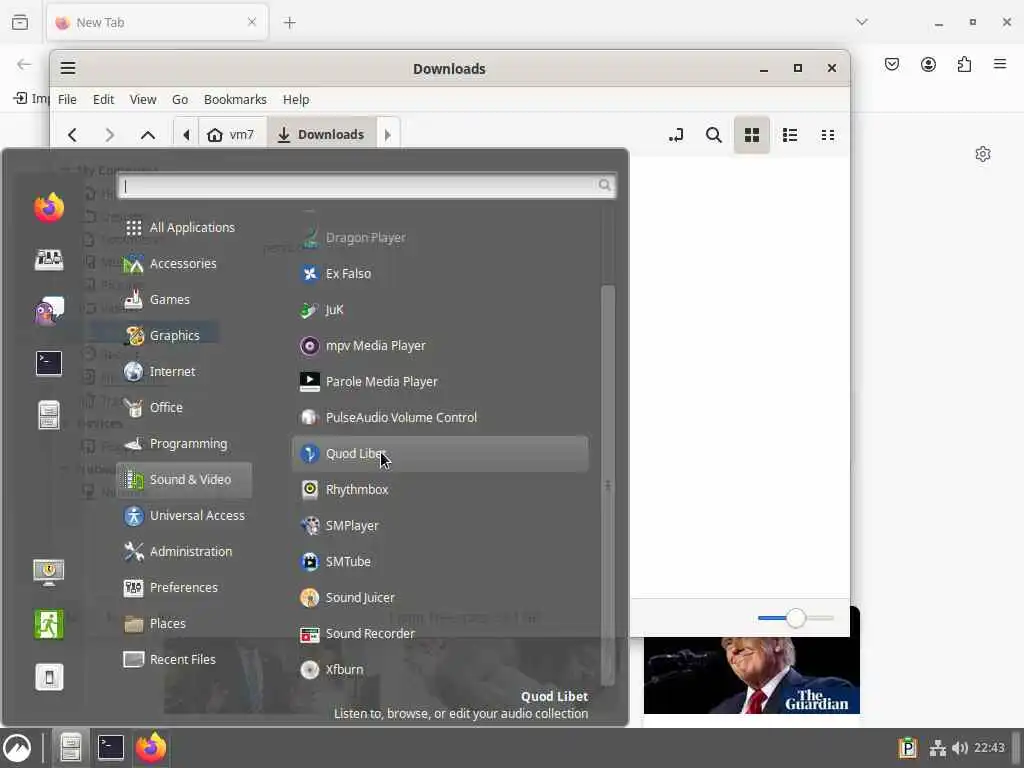This screenshot has width=1024, height=768.
Task: Click volume icon in system tray
Action: click(959, 748)
